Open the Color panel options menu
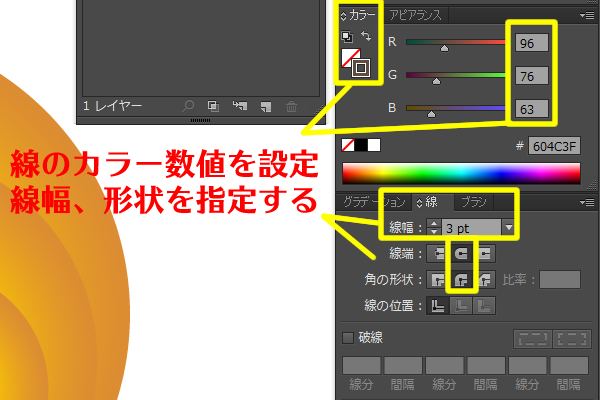This screenshot has width=600, height=400. coord(588,15)
